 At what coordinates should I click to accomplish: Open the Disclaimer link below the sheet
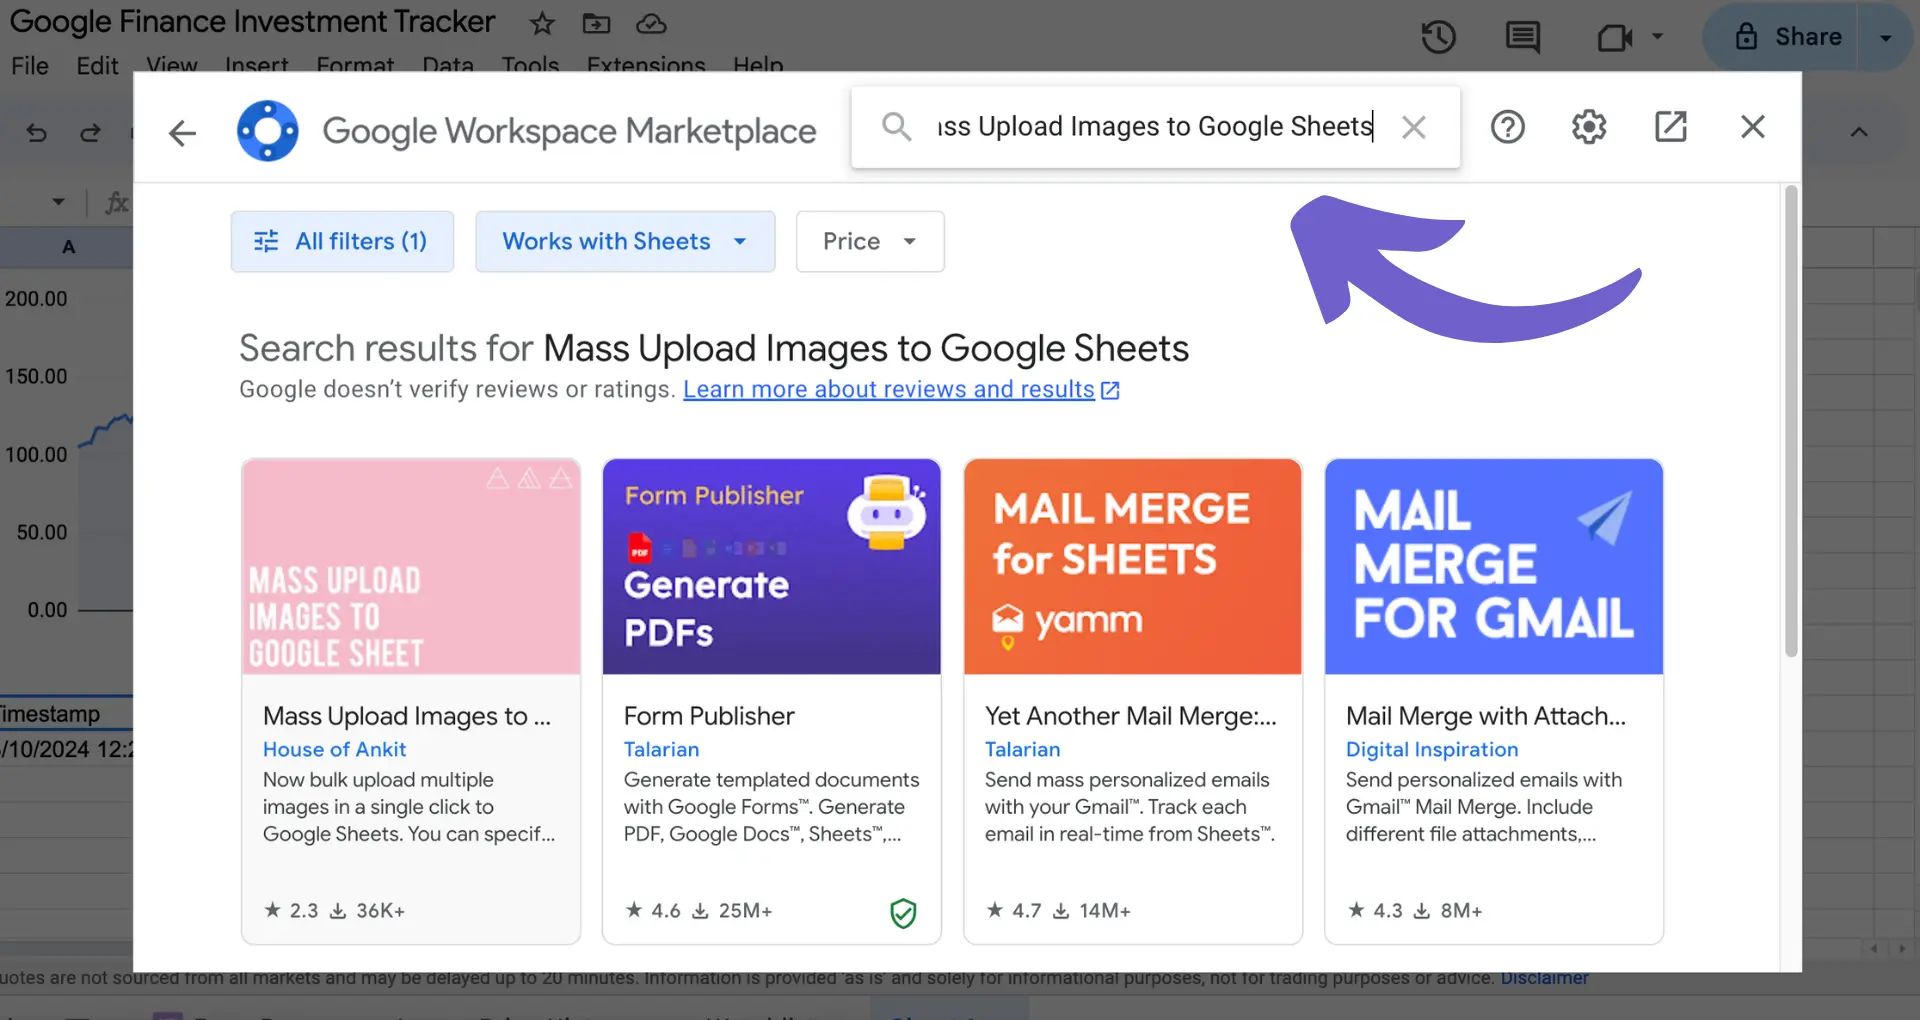click(x=1544, y=978)
